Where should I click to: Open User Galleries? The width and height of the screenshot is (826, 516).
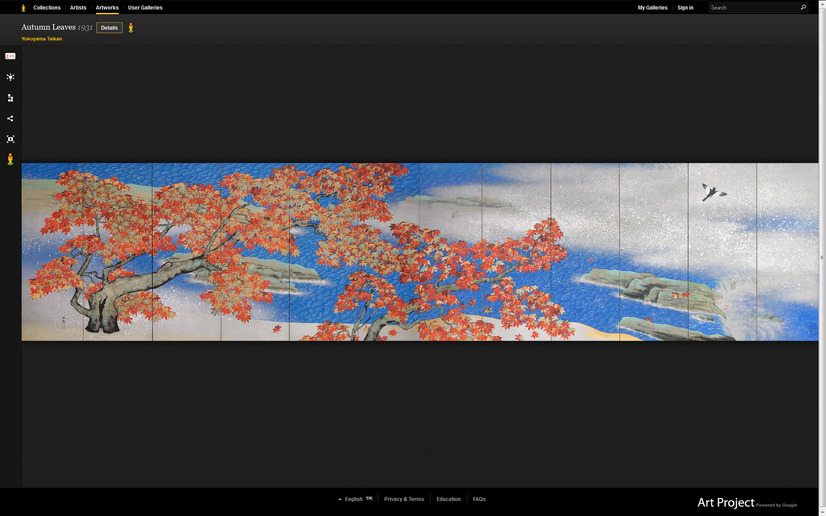coord(145,8)
